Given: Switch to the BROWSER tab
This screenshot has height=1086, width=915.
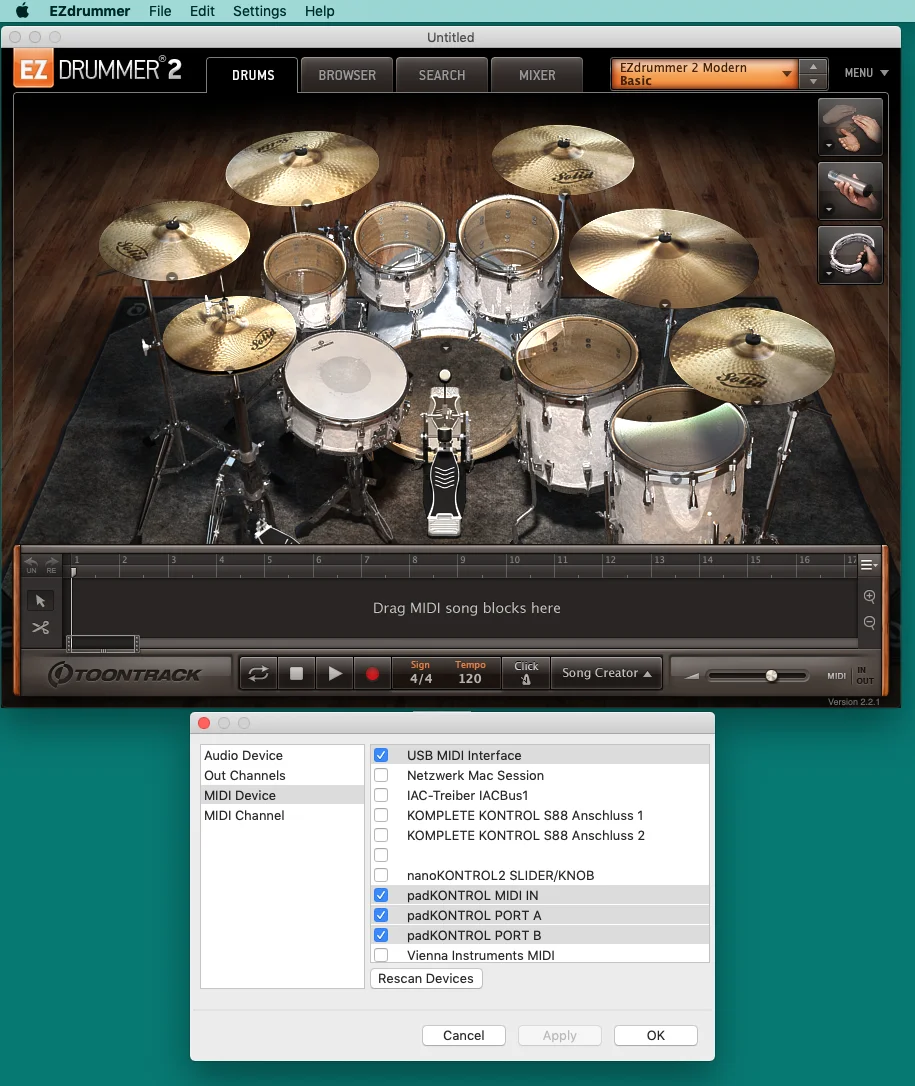Looking at the screenshot, I should pos(347,75).
